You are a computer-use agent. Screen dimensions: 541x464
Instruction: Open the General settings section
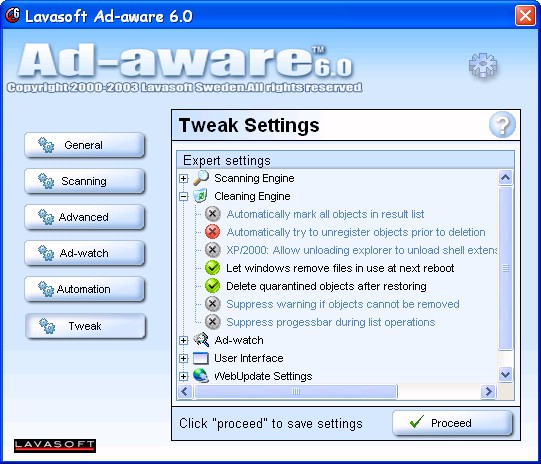pyautogui.click(x=84, y=145)
